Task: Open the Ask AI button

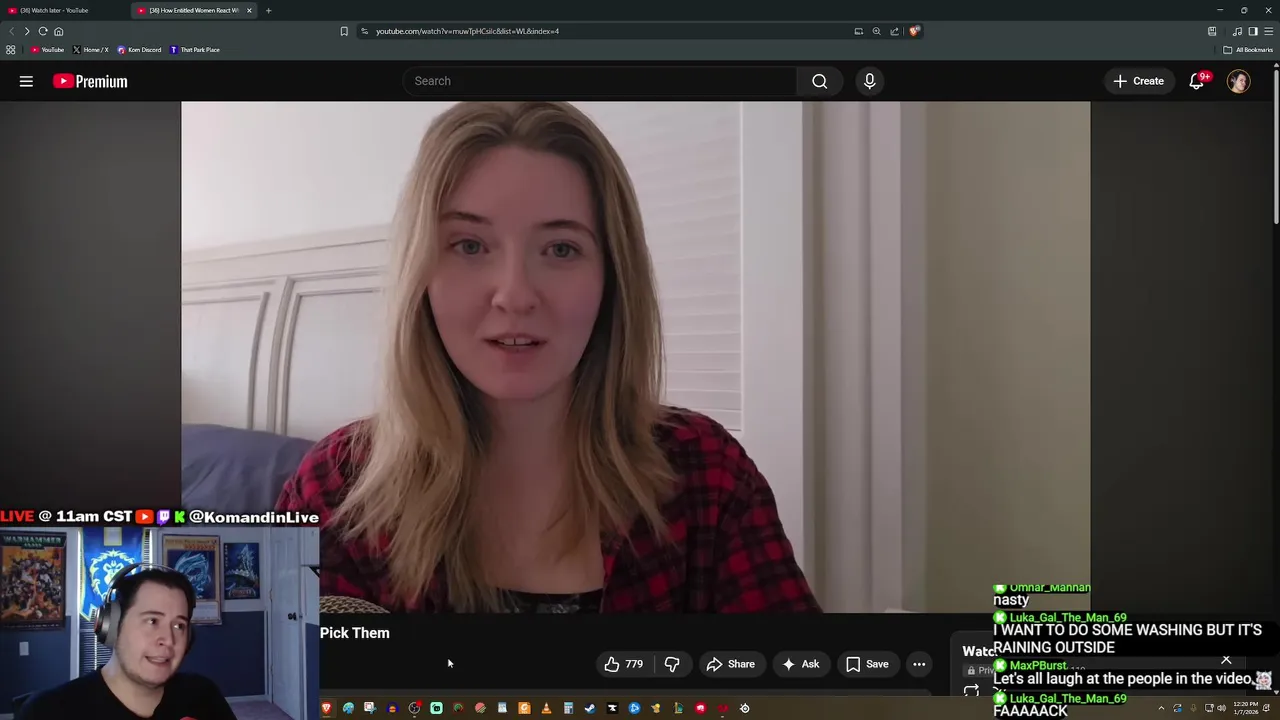Action: [x=800, y=664]
